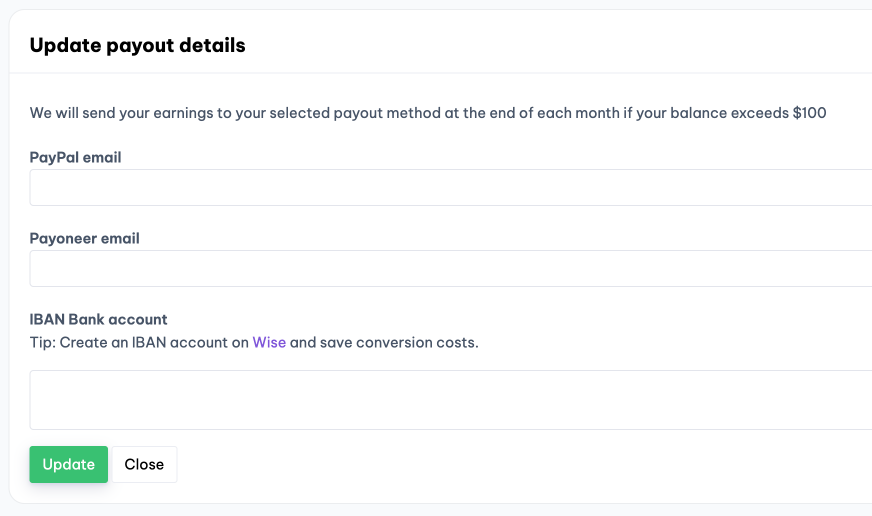872x516 pixels.
Task: Dismiss the dialog with the Close button
Action: tap(144, 464)
